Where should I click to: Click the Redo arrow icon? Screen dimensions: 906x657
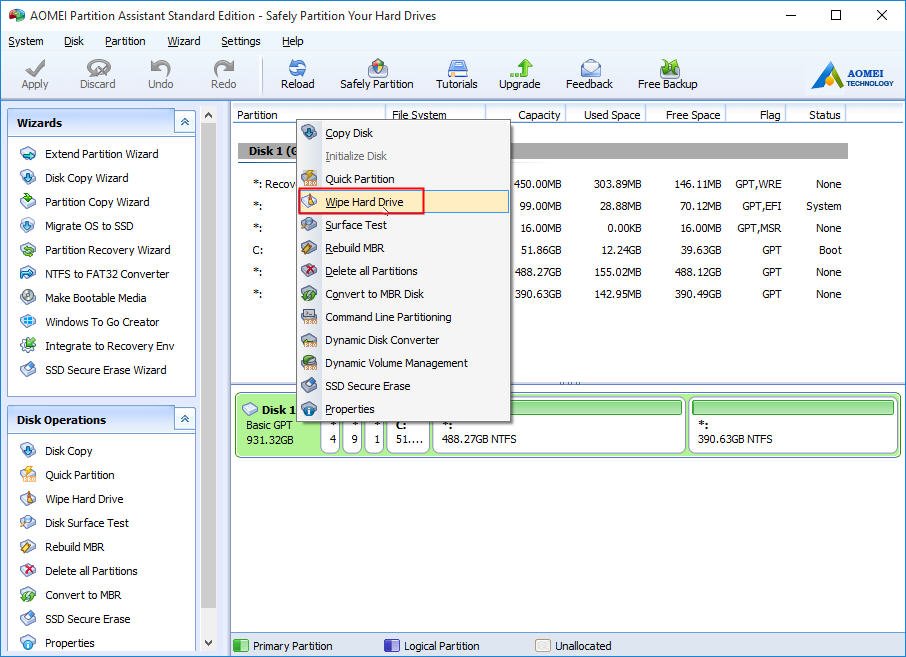tap(224, 69)
